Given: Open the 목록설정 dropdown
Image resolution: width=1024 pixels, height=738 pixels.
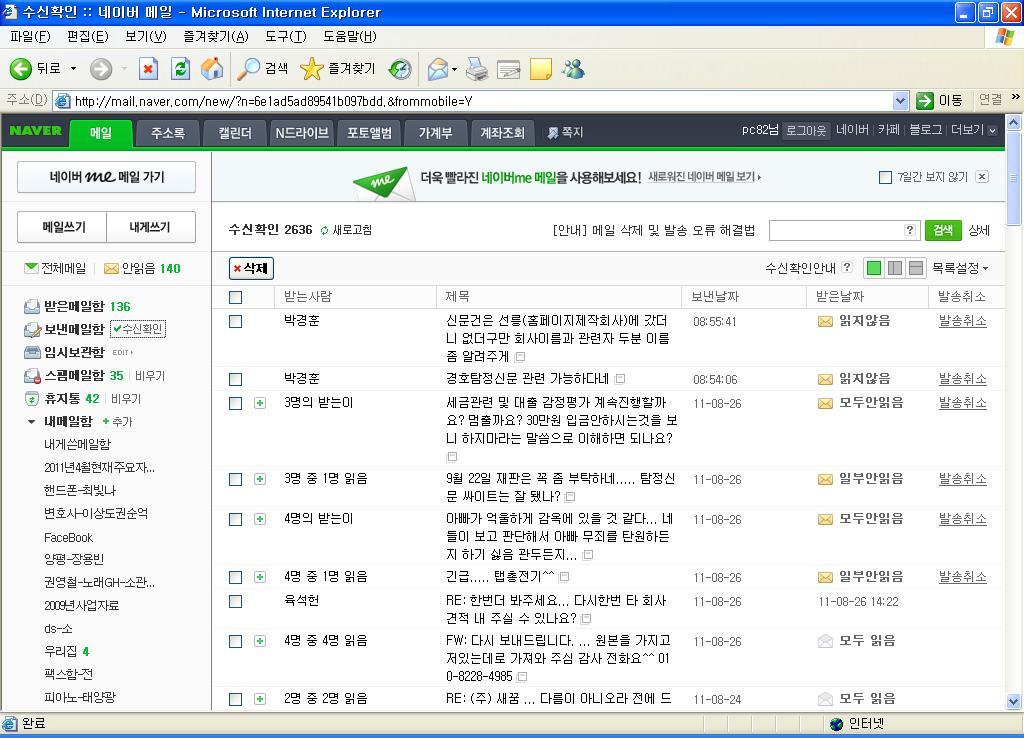Looking at the screenshot, I should coord(960,268).
